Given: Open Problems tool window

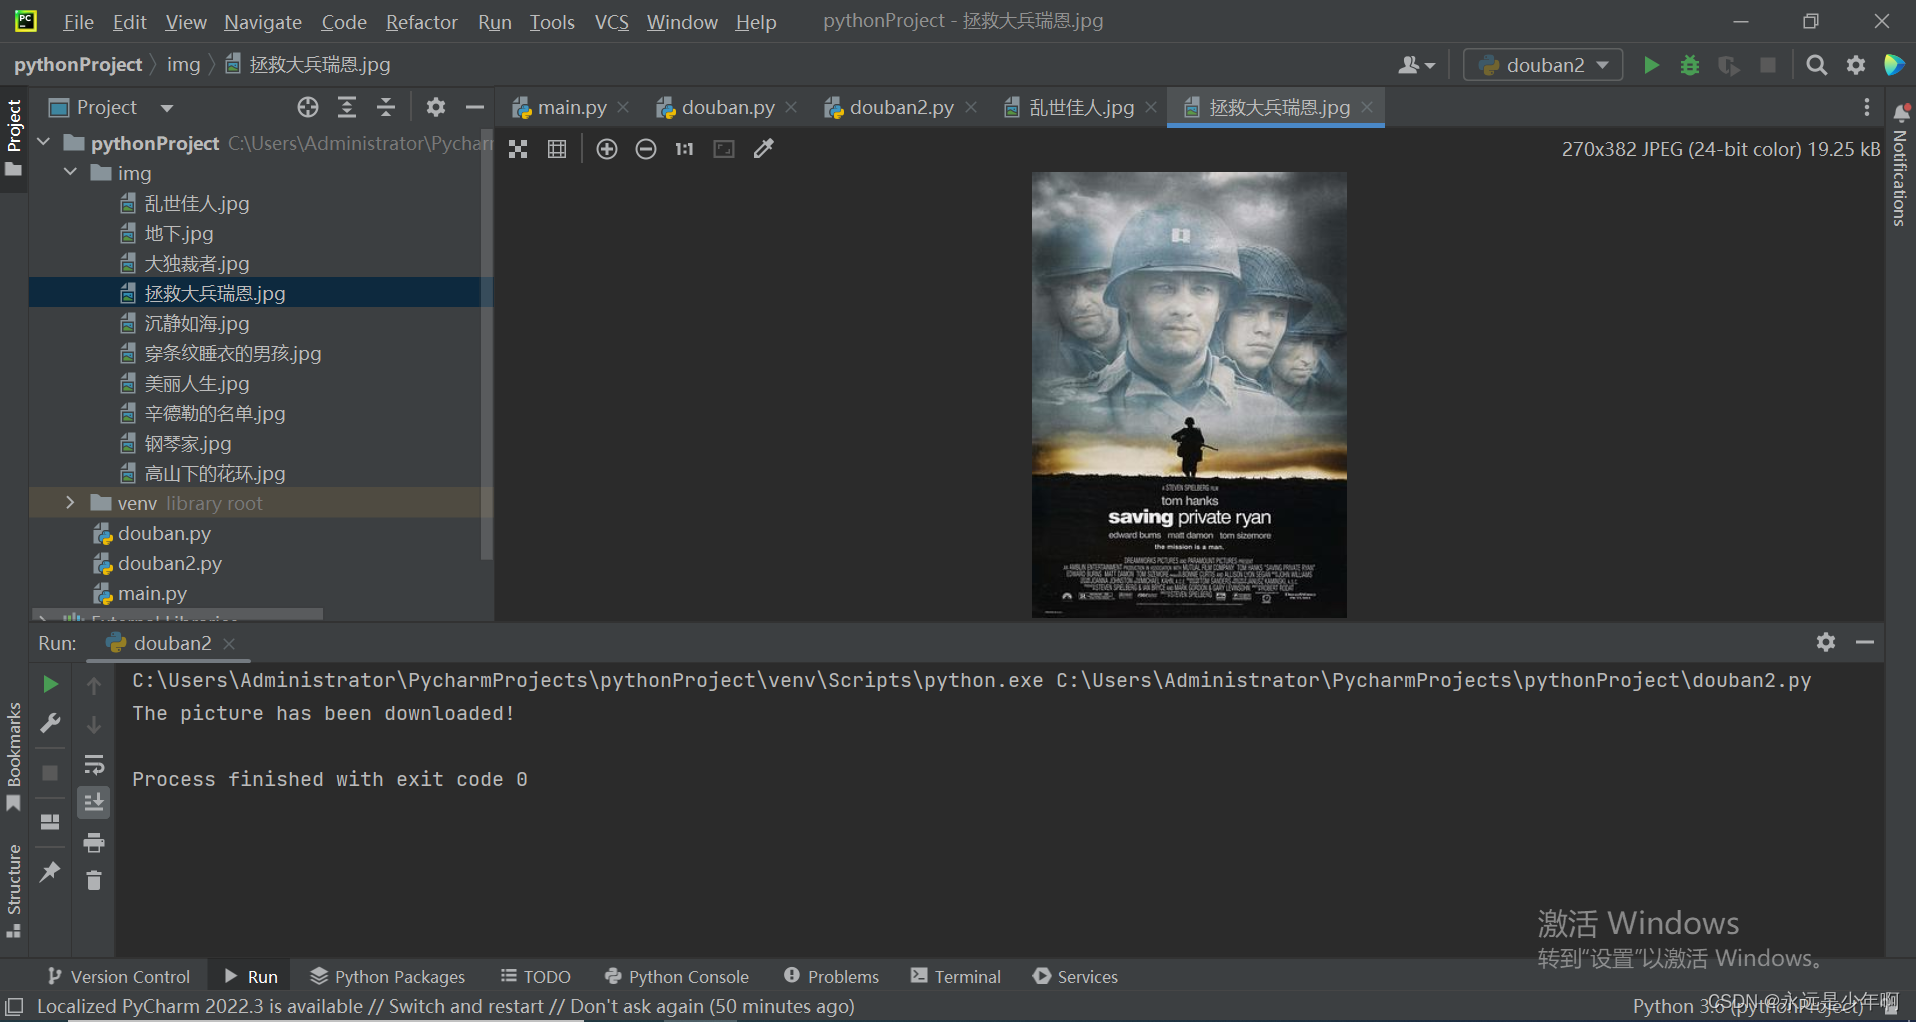Looking at the screenshot, I should 832,976.
